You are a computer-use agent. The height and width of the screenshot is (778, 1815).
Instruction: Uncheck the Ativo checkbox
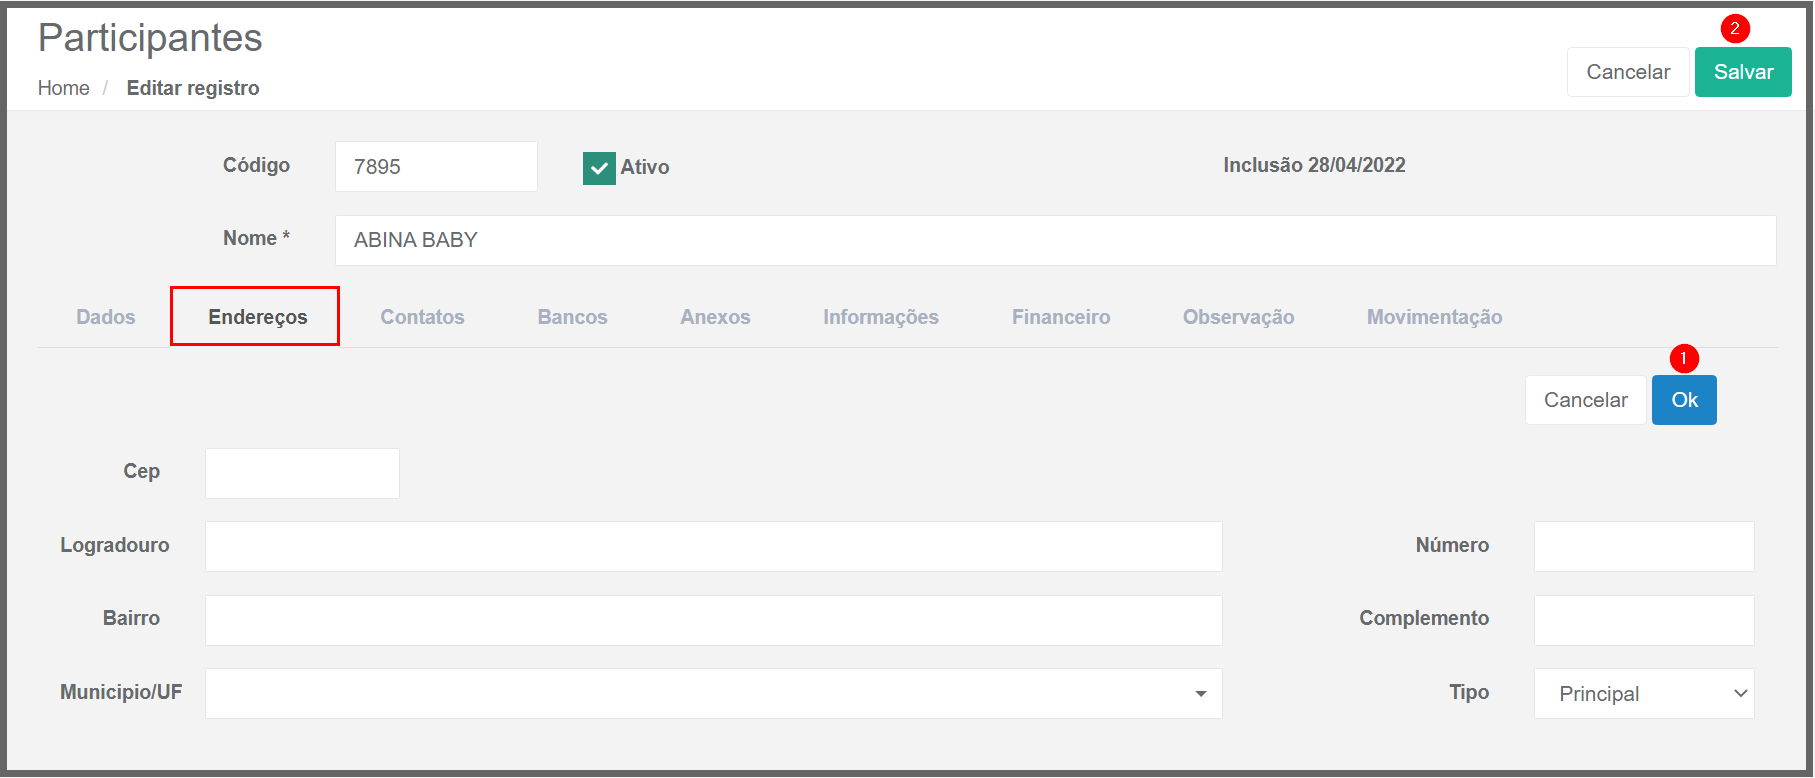pyautogui.click(x=599, y=168)
